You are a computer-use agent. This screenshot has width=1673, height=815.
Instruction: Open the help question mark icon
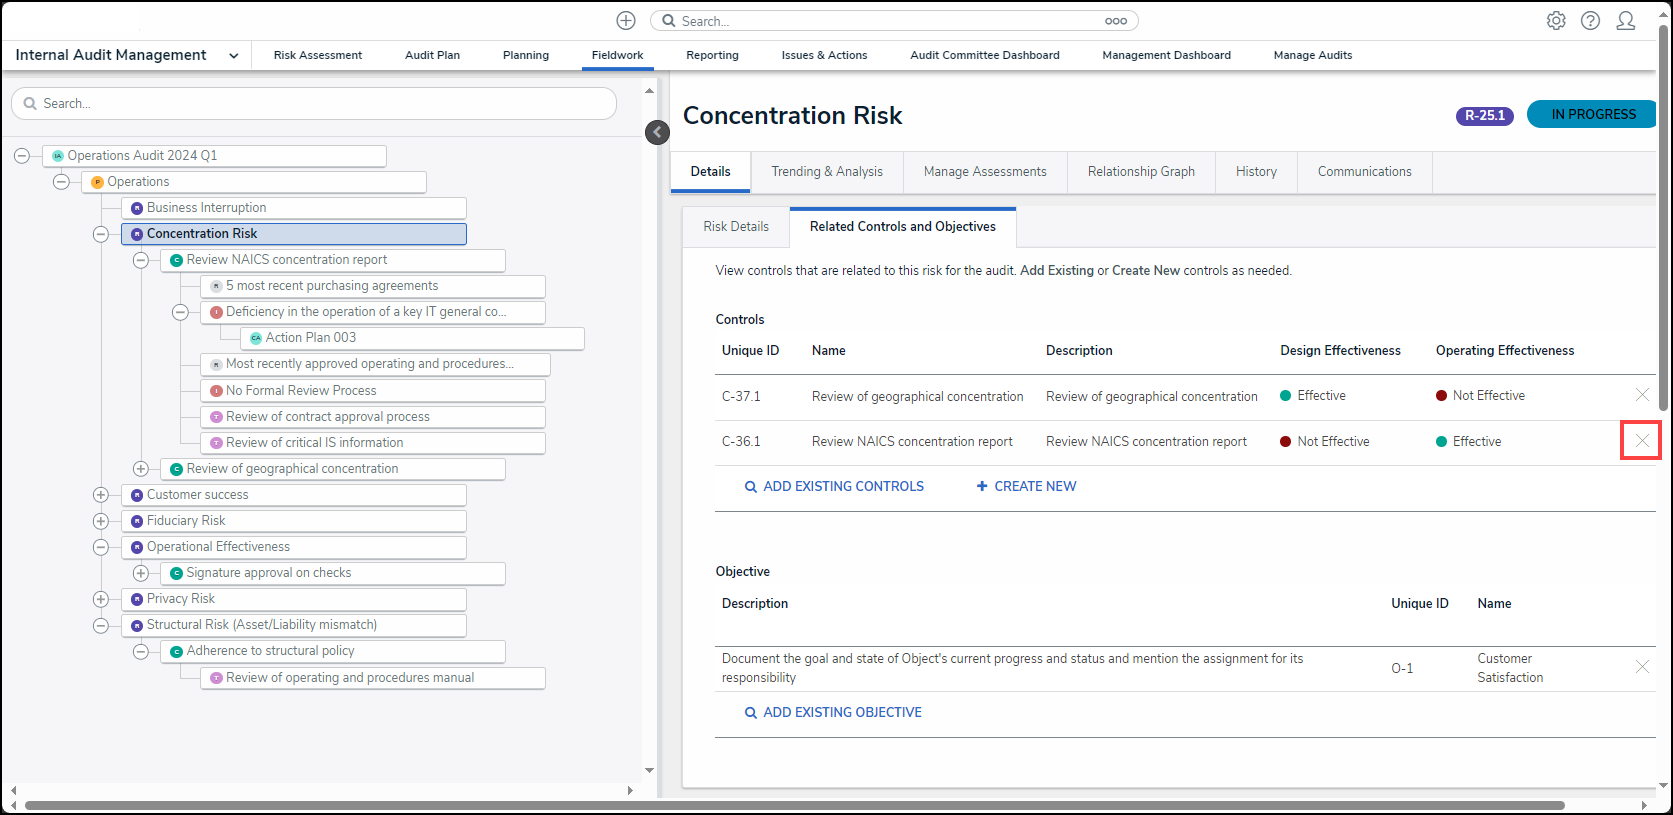(1590, 21)
